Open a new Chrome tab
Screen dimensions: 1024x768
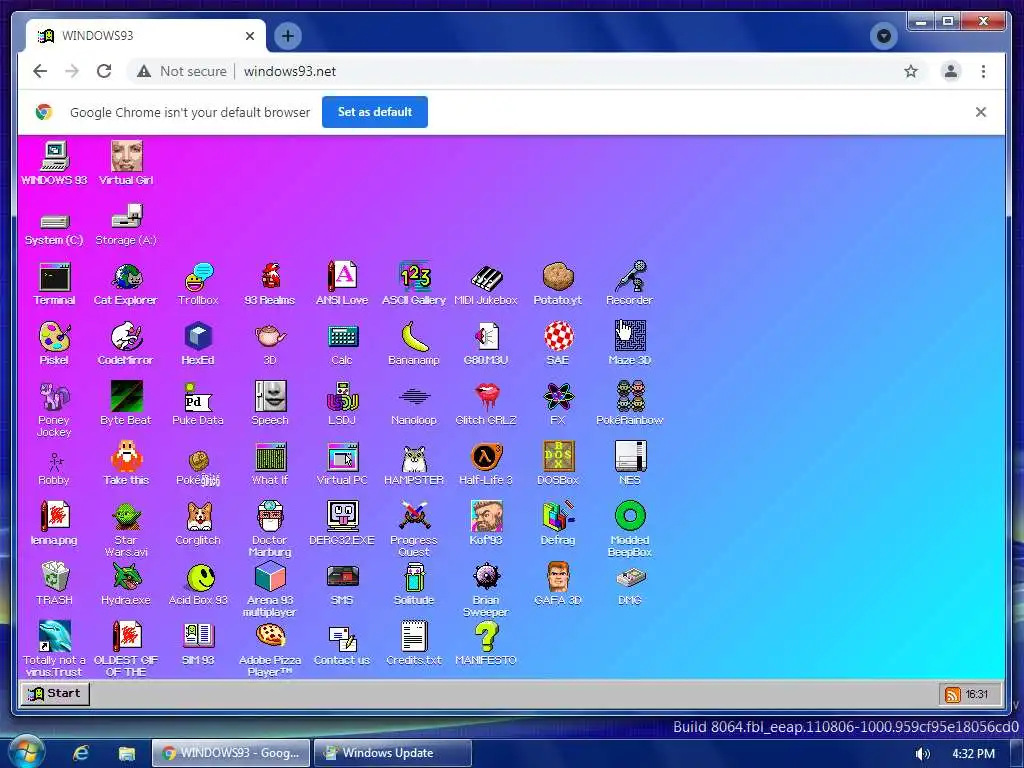288,35
